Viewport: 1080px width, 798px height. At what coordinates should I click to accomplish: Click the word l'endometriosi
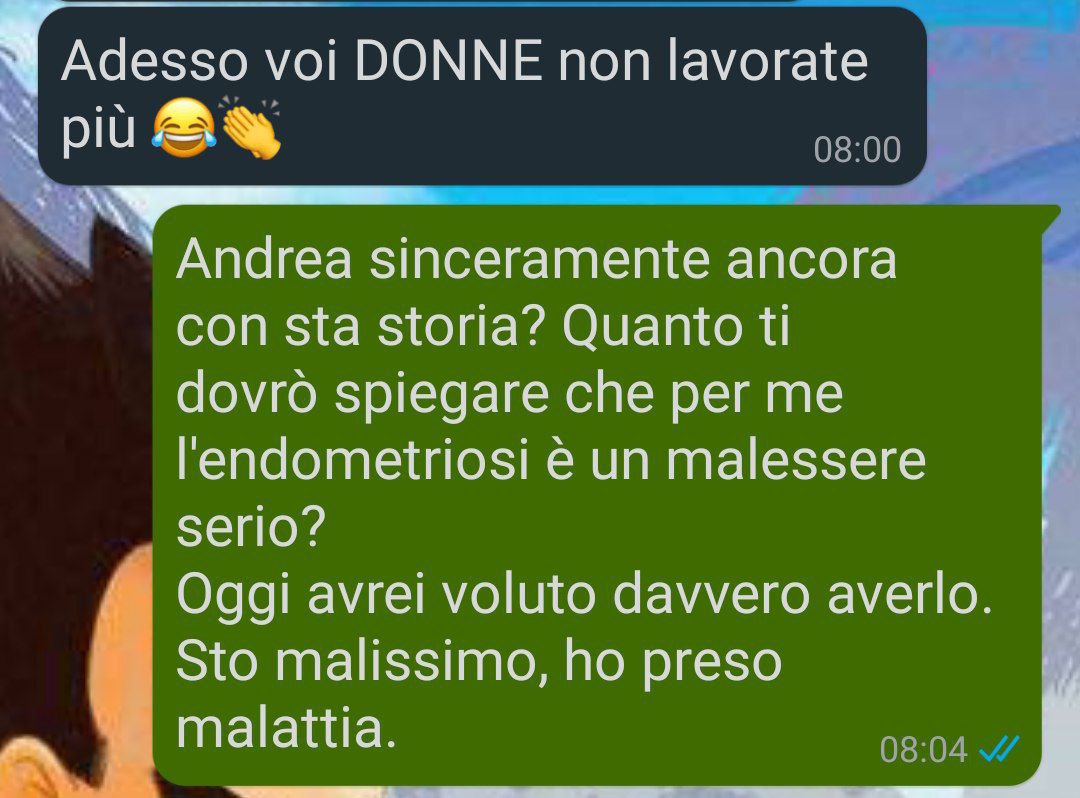pyautogui.click(x=353, y=461)
